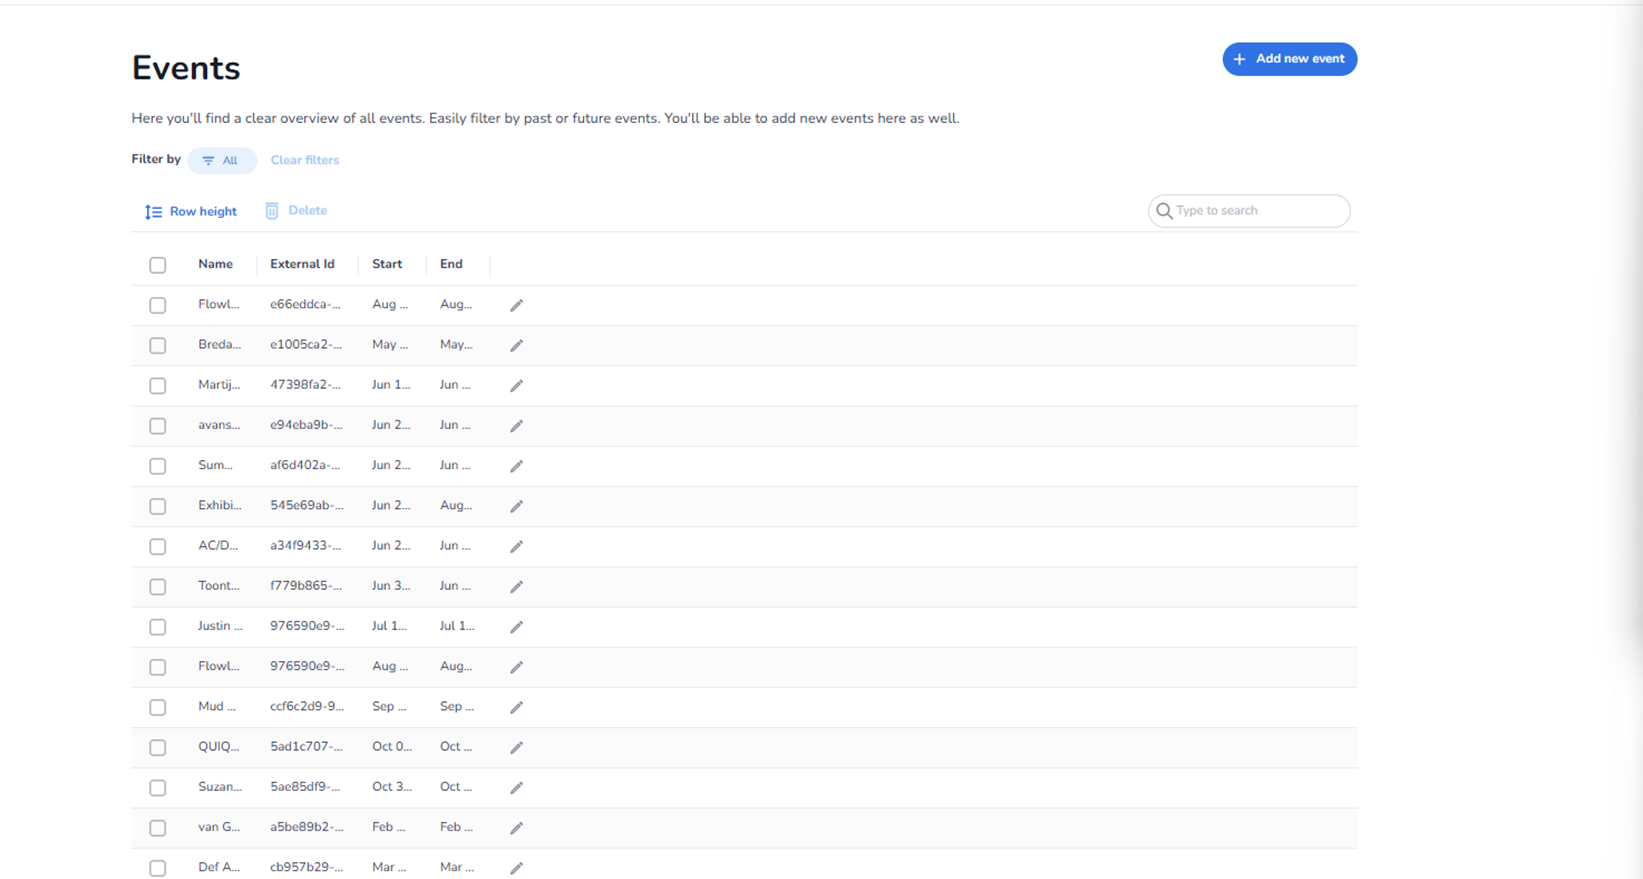Open the All filter dropdown
This screenshot has width=1643, height=879.
221,160
